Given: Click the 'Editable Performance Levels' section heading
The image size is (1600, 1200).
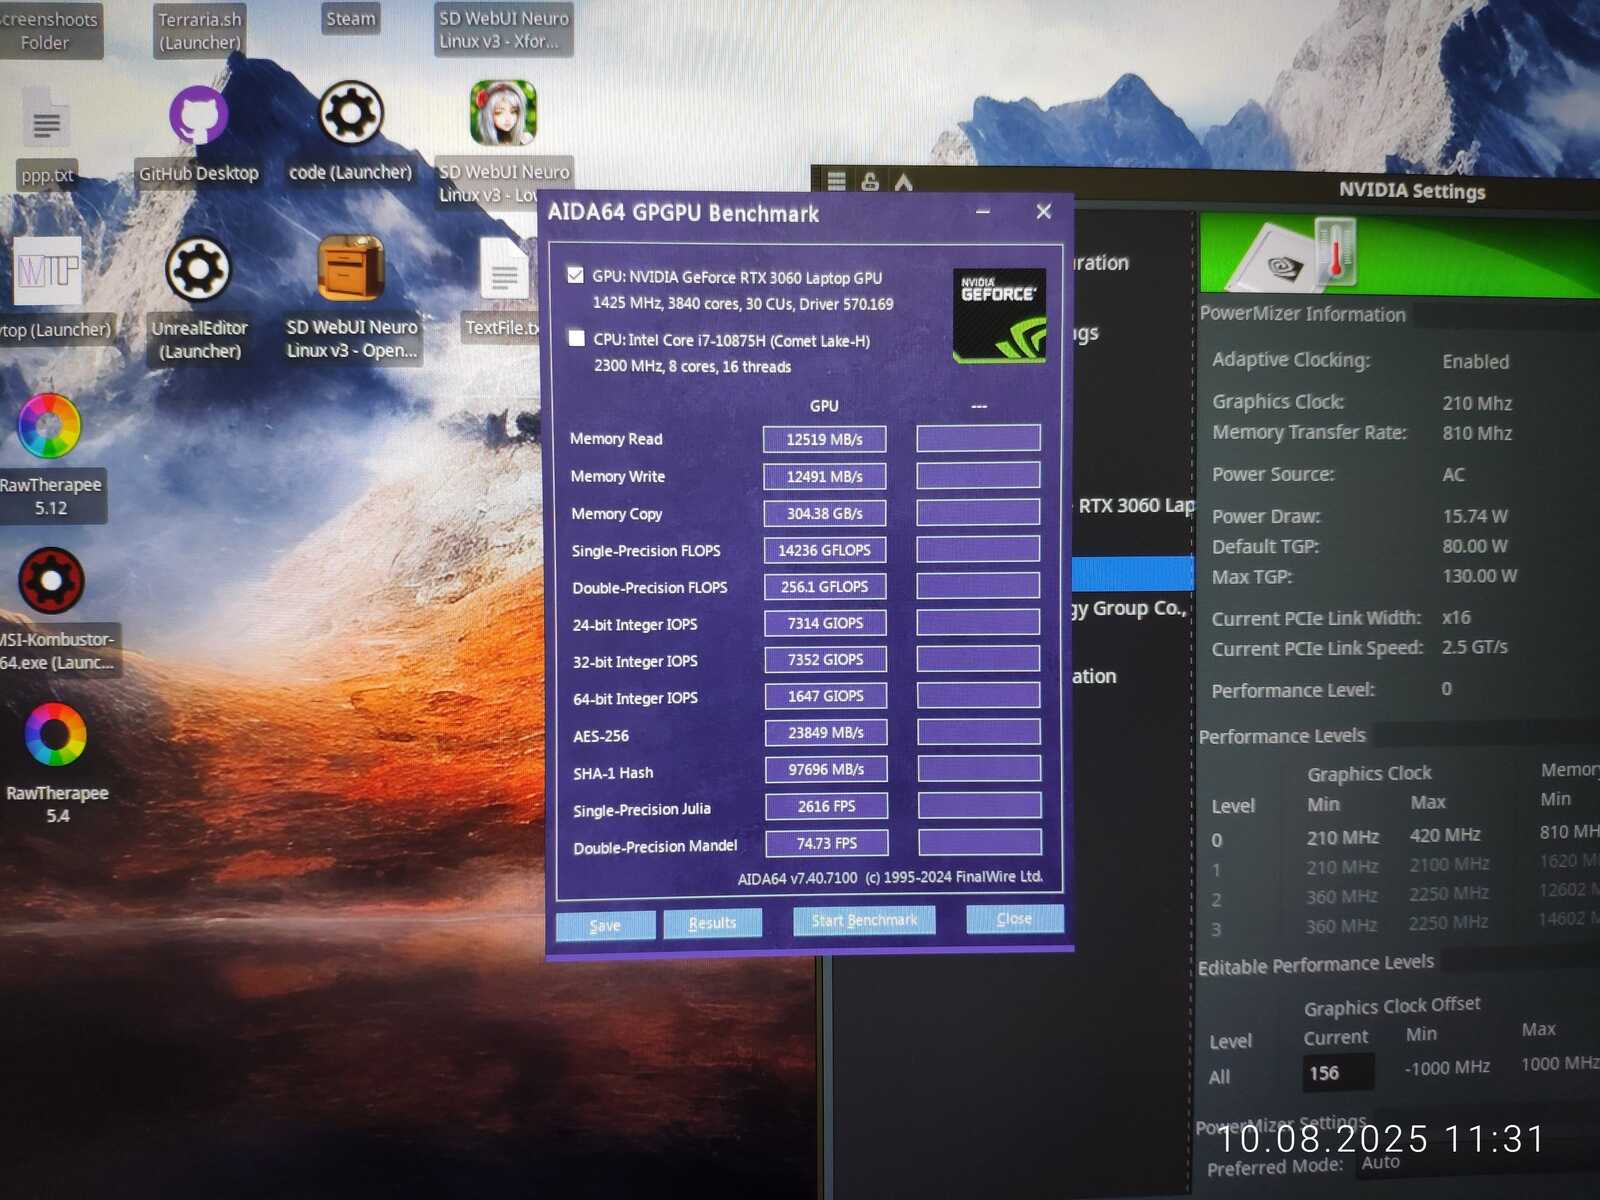Looking at the screenshot, I should coord(1316,964).
